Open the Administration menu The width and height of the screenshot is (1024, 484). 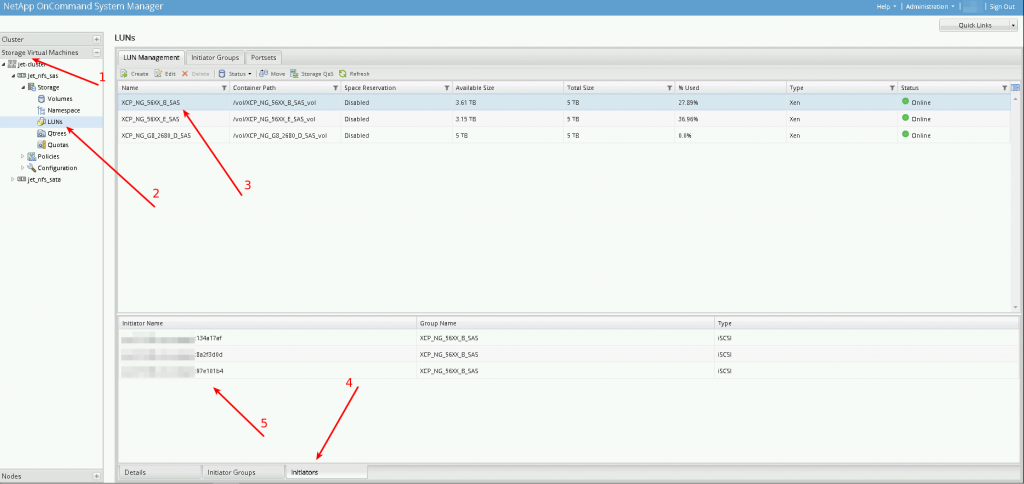coord(930,7)
